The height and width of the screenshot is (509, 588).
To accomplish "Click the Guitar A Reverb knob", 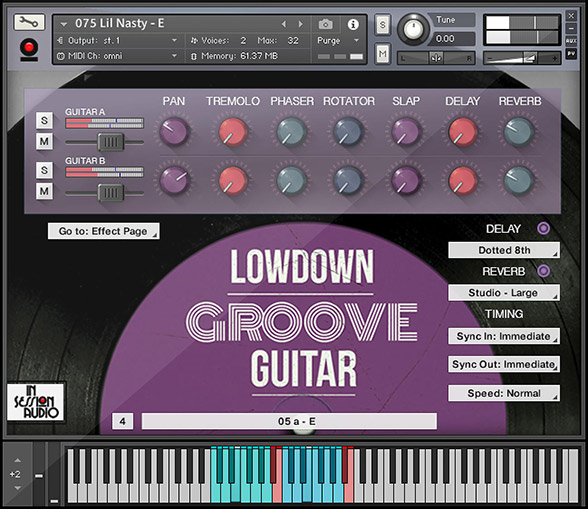I will coord(519,131).
